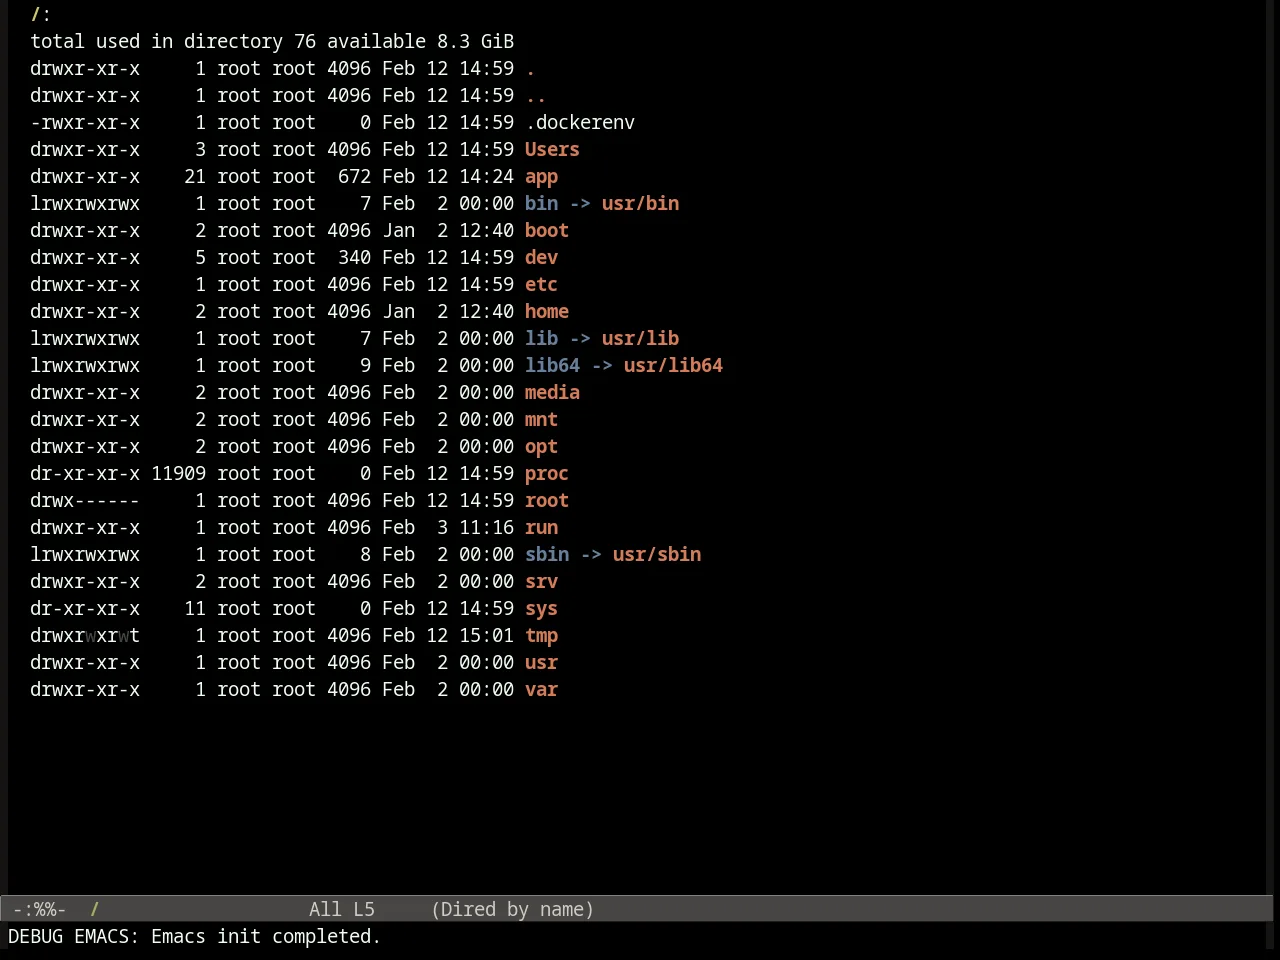Viewport: 1280px width, 960px height.
Task: Open the app directory entry
Action: point(541,177)
